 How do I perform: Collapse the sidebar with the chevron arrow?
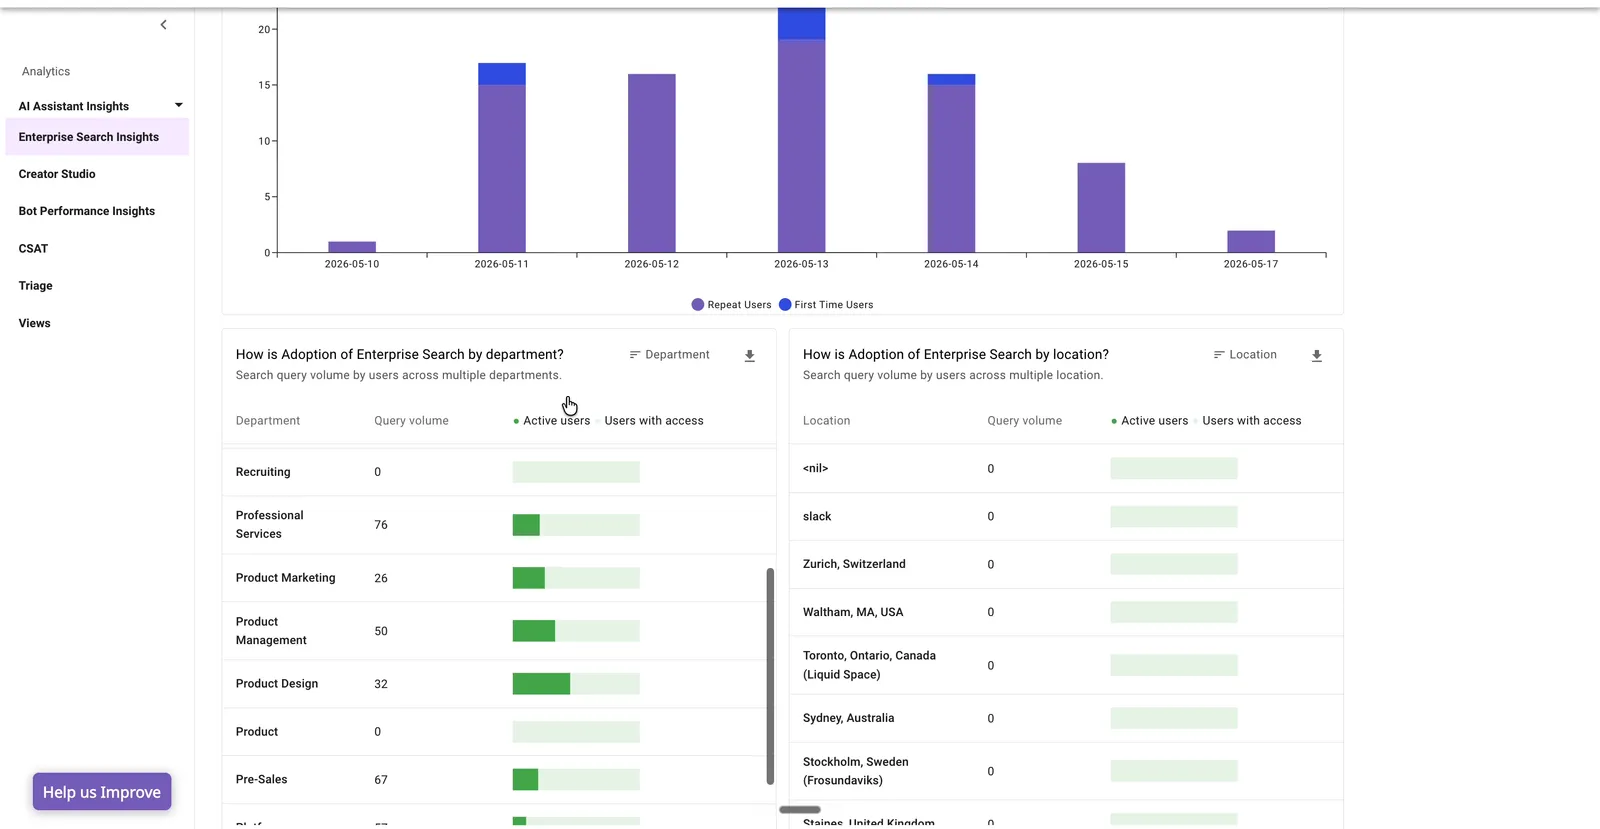tap(163, 25)
